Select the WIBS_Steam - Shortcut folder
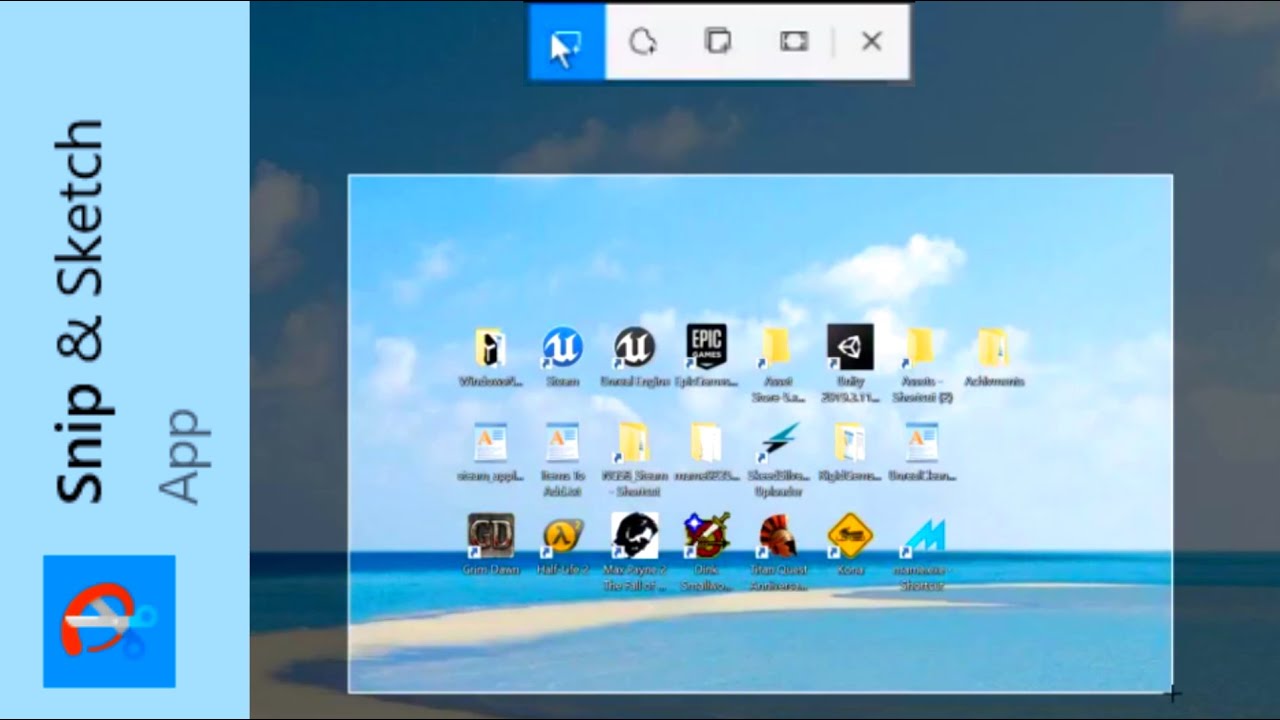Screen dimensions: 1280x720 (634, 458)
